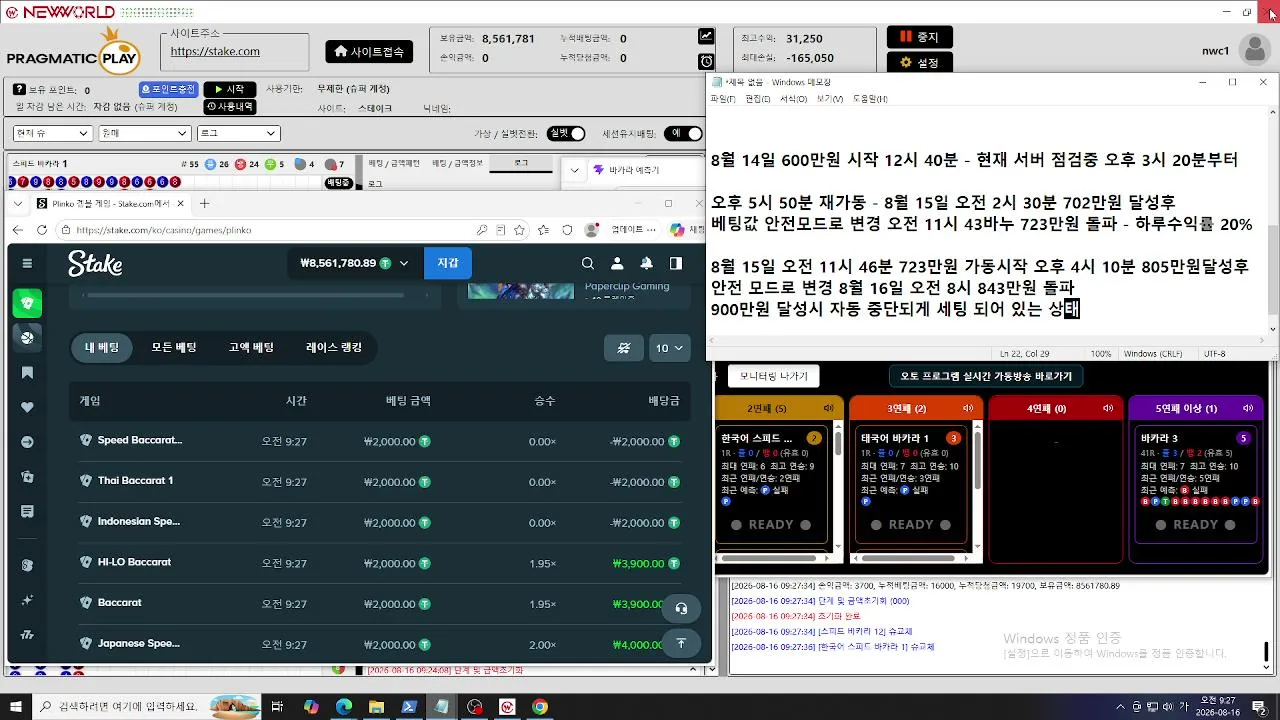Expand the chevron beside 바카라 예측기

tap(574, 170)
